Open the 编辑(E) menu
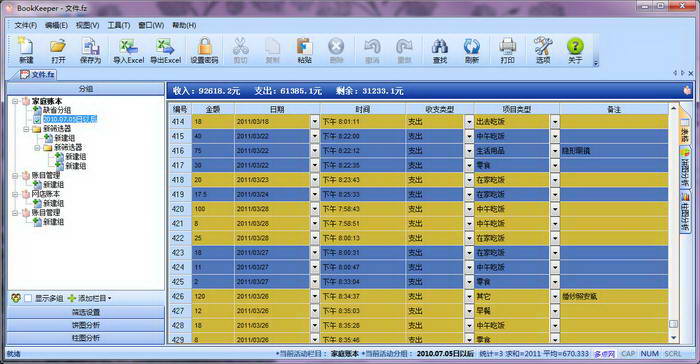 pos(56,25)
